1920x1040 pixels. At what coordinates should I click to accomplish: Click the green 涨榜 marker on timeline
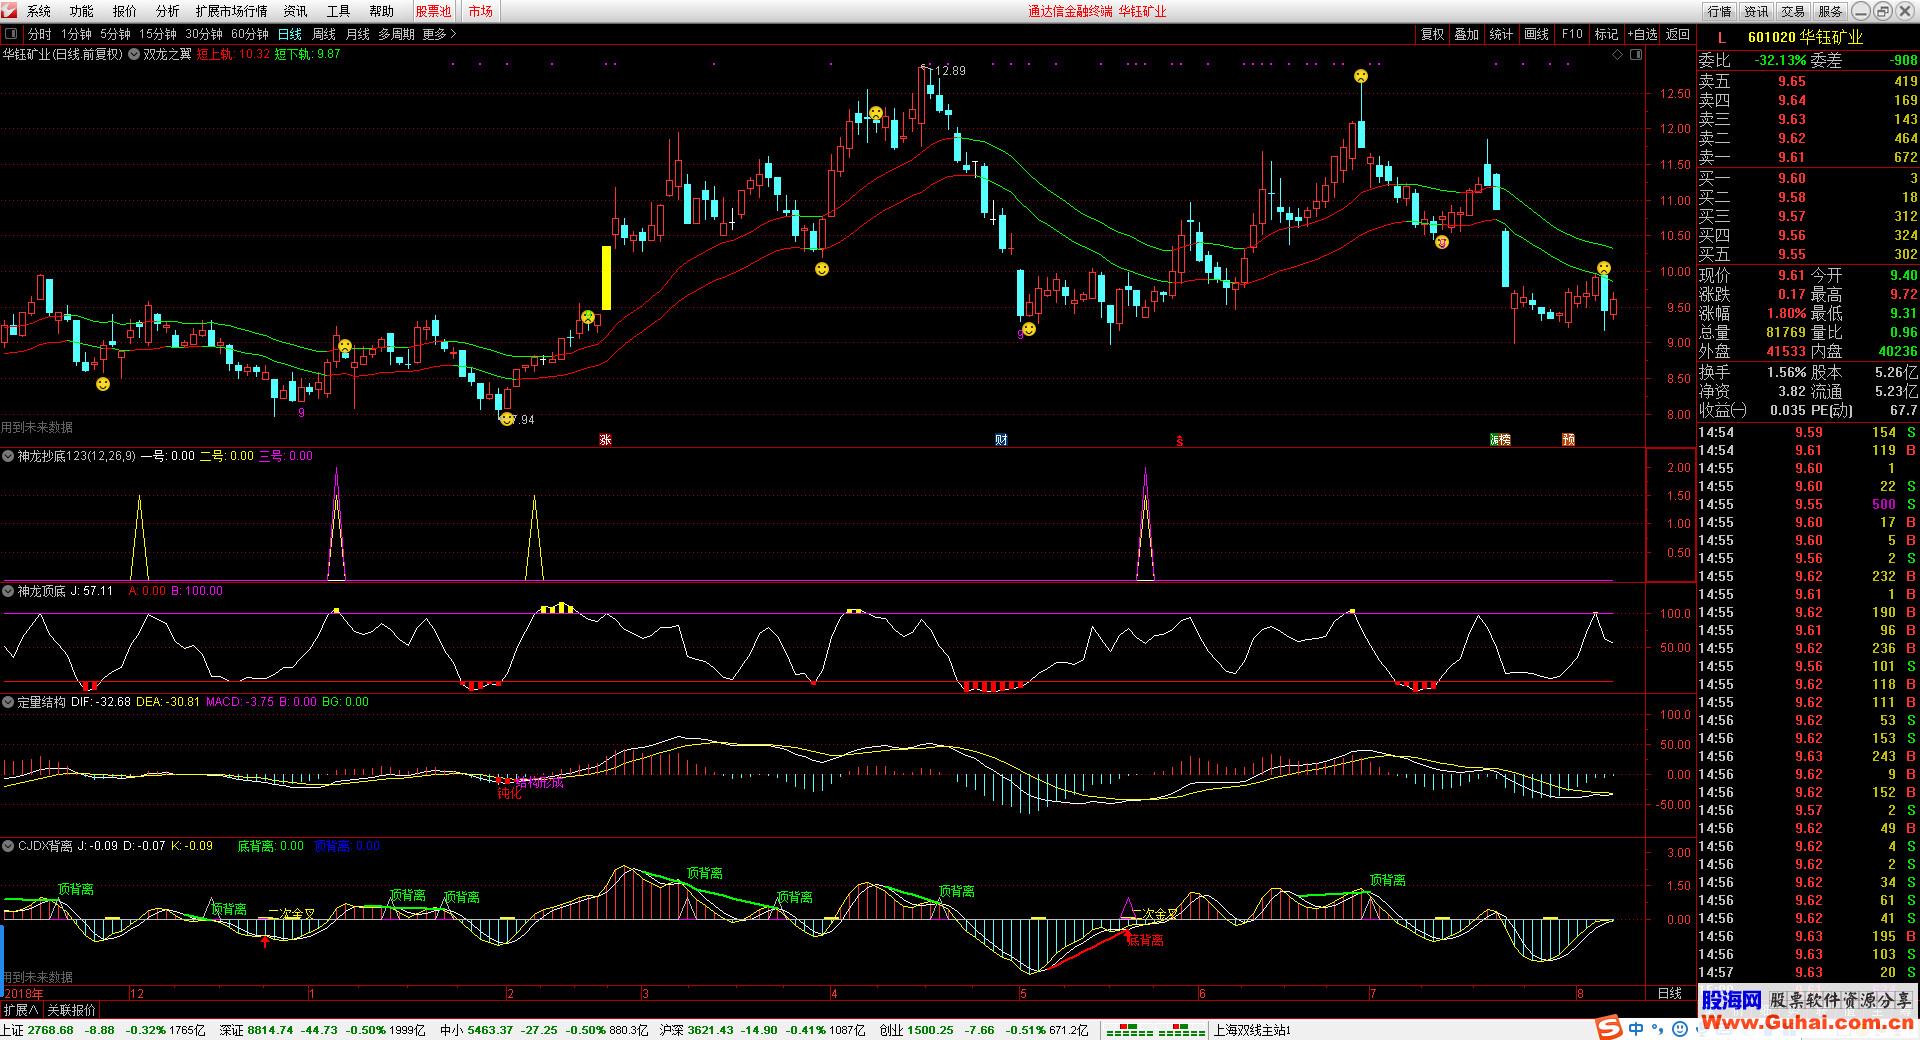pos(1500,440)
